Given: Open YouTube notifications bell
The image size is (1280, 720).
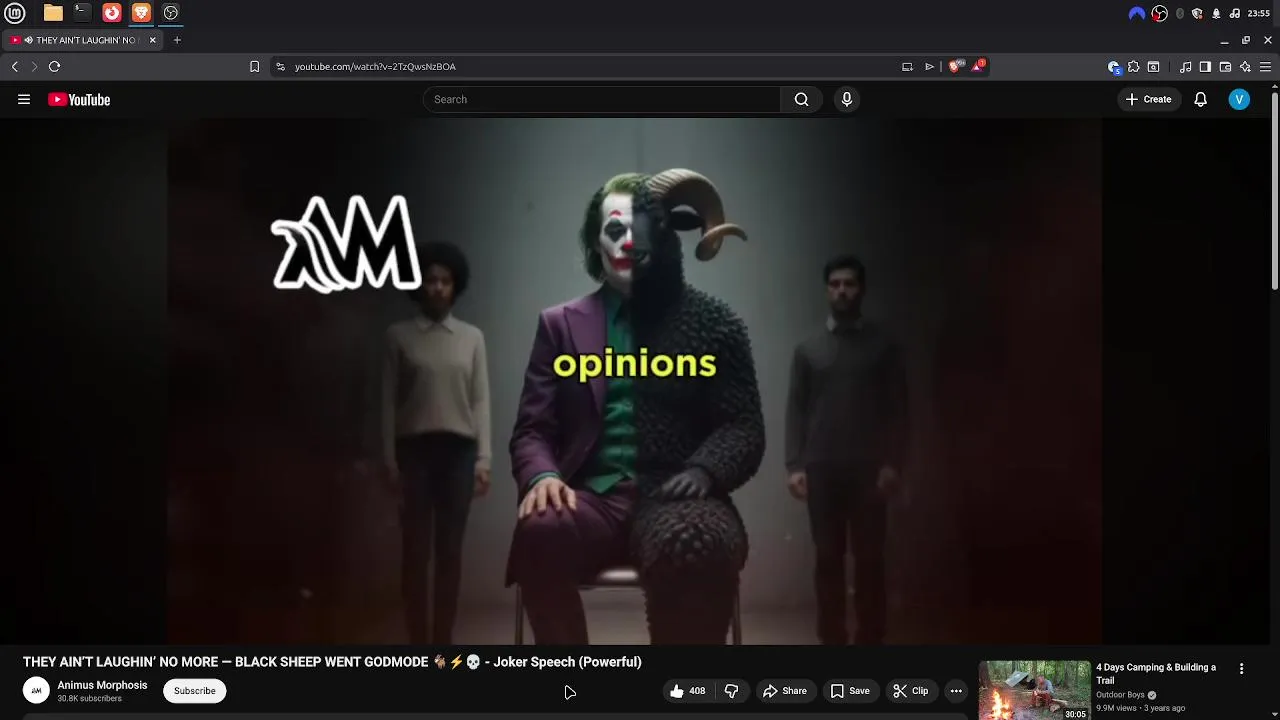Looking at the screenshot, I should 1201,99.
